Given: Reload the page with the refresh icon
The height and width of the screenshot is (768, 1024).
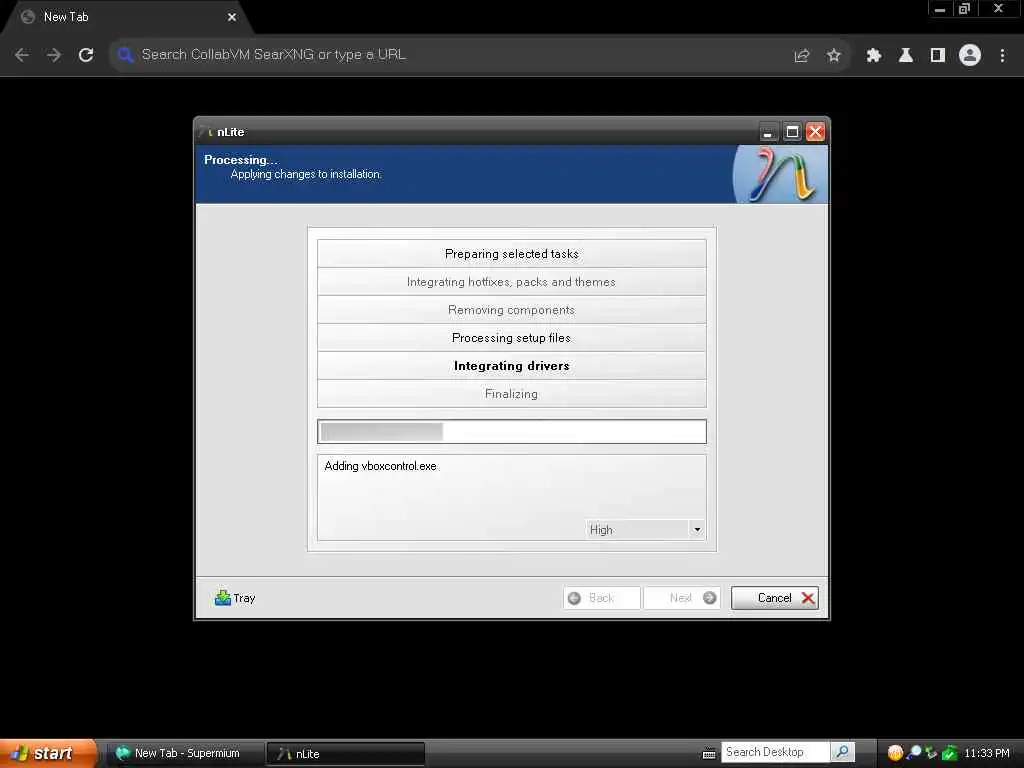Looking at the screenshot, I should coord(86,55).
